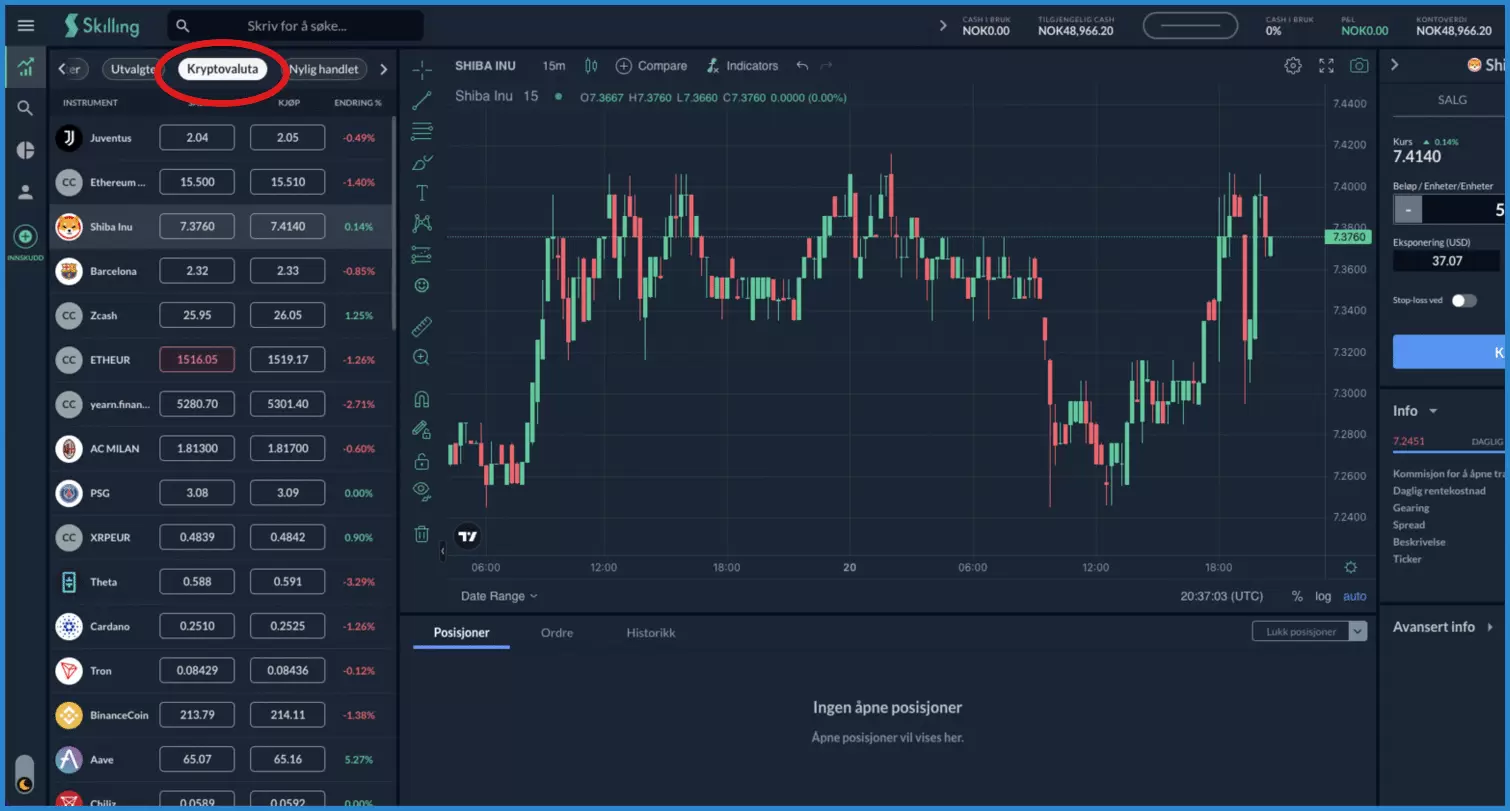Toggle hide all drawings eye icon
The width and height of the screenshot is (1510, 811).
click(x=422, y=491)
